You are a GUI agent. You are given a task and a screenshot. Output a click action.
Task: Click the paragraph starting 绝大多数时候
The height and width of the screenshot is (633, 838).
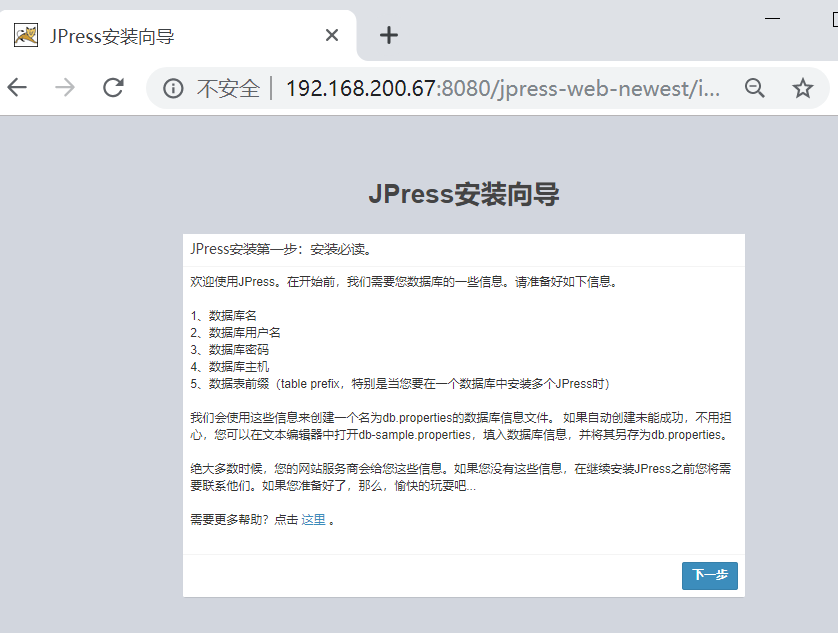click(461, 477)
